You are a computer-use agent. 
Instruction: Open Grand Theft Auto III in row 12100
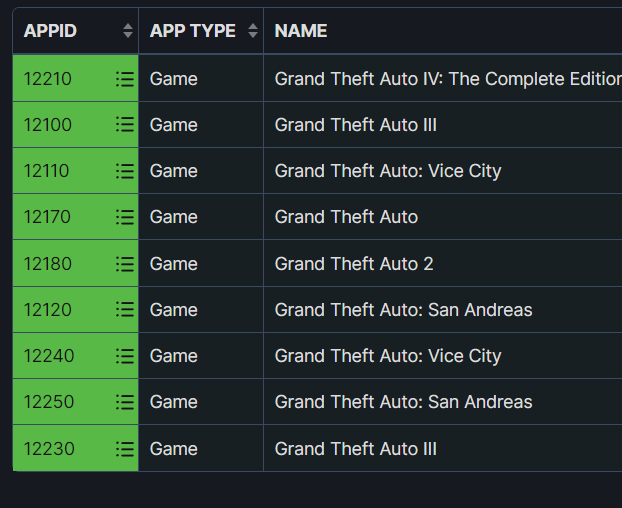point(356,125)
